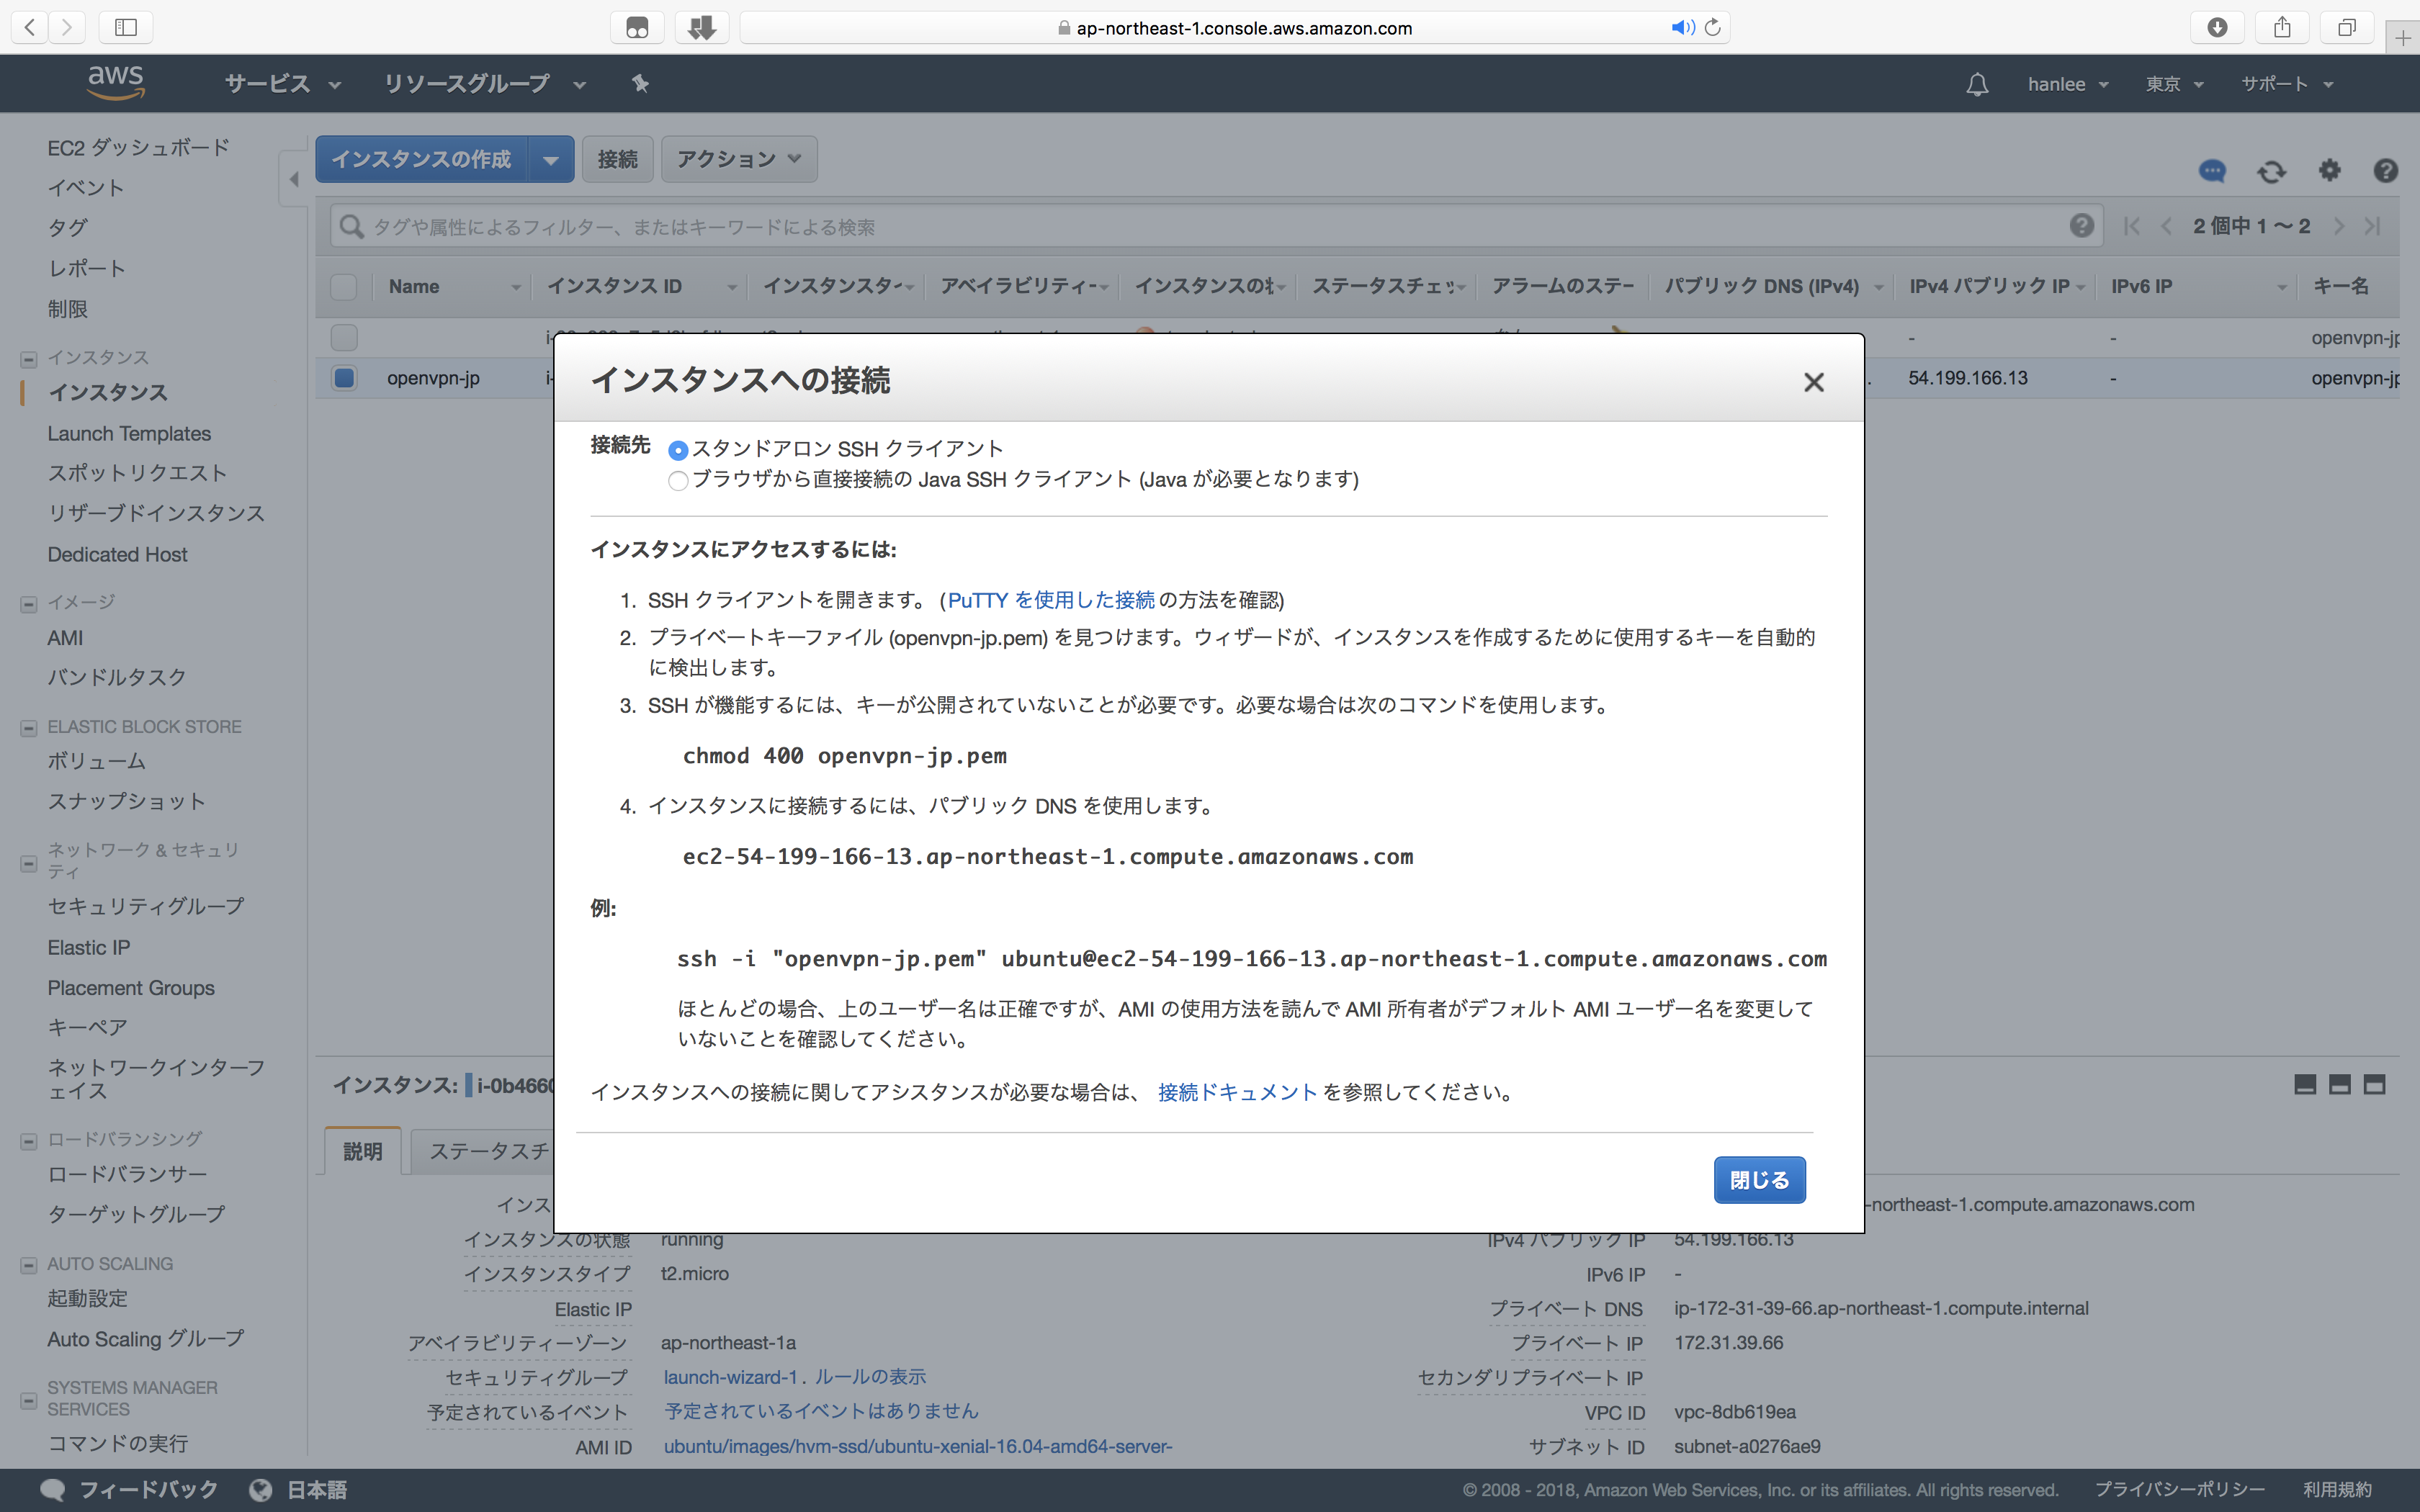Open the feedback chat bubble icon
Screen dimensions: 2420x1512
pos(2212,171)
